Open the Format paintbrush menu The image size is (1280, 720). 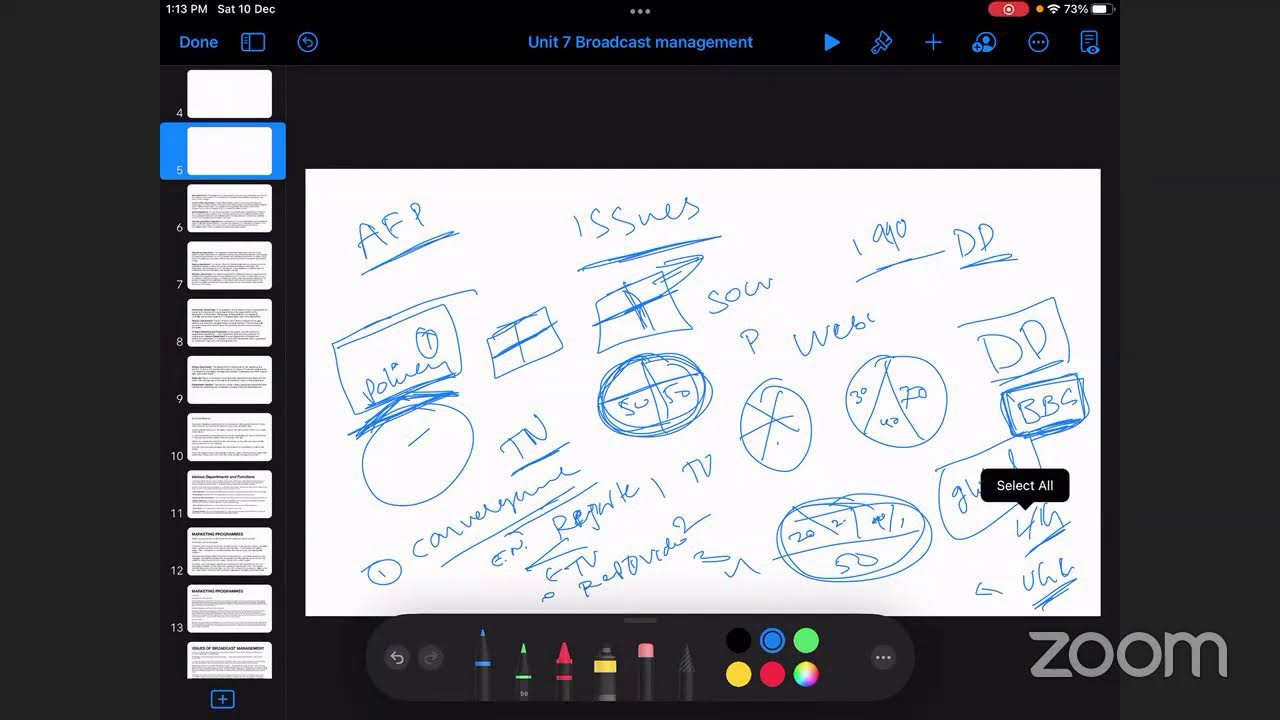click(881, 42)
